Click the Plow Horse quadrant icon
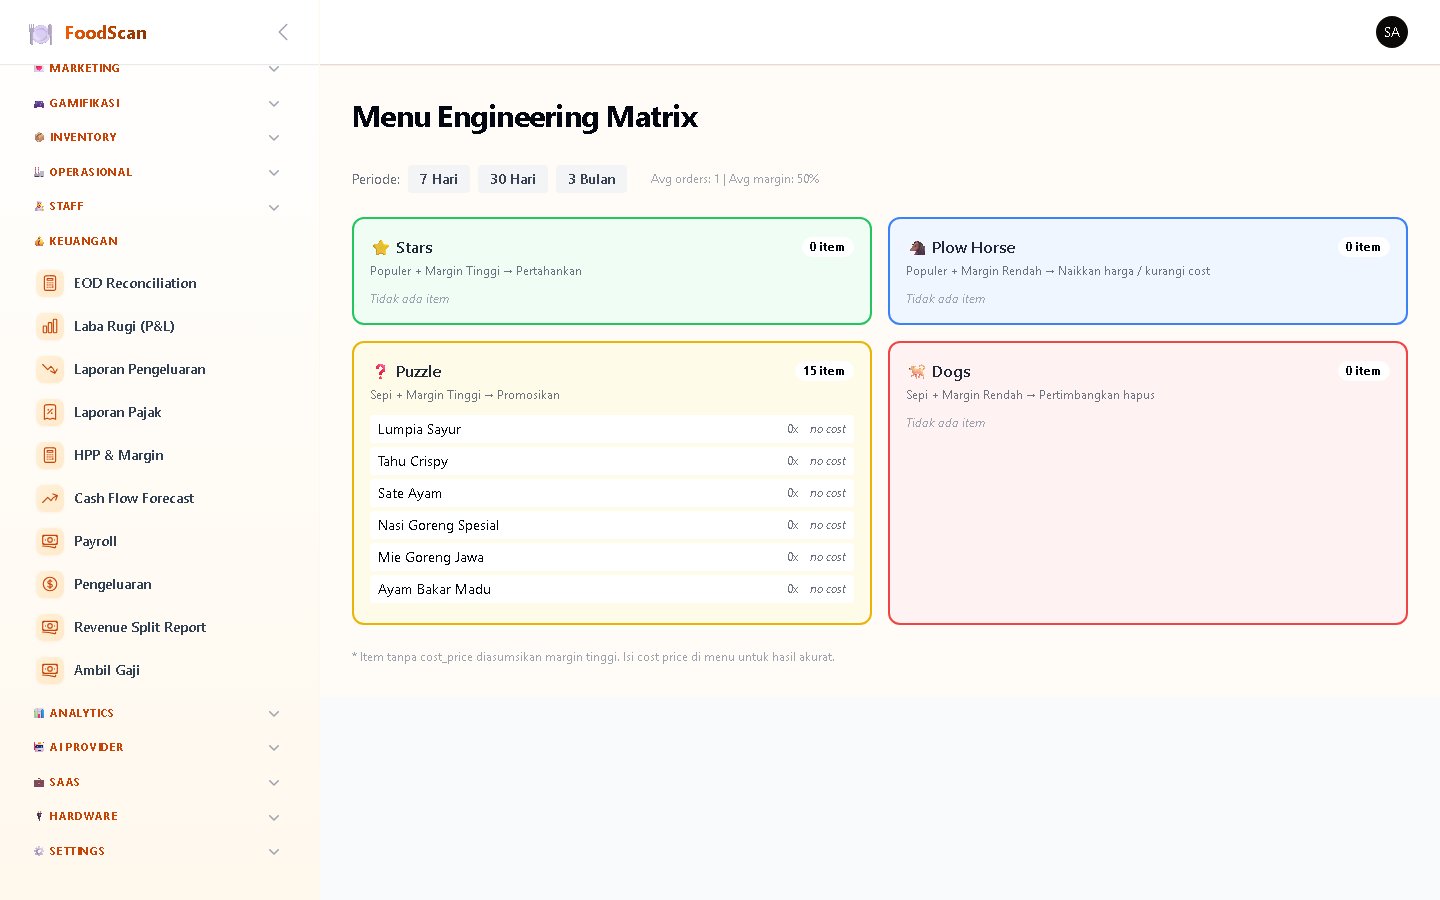The width and height of the screenshot is (1440, 900). 916,247
